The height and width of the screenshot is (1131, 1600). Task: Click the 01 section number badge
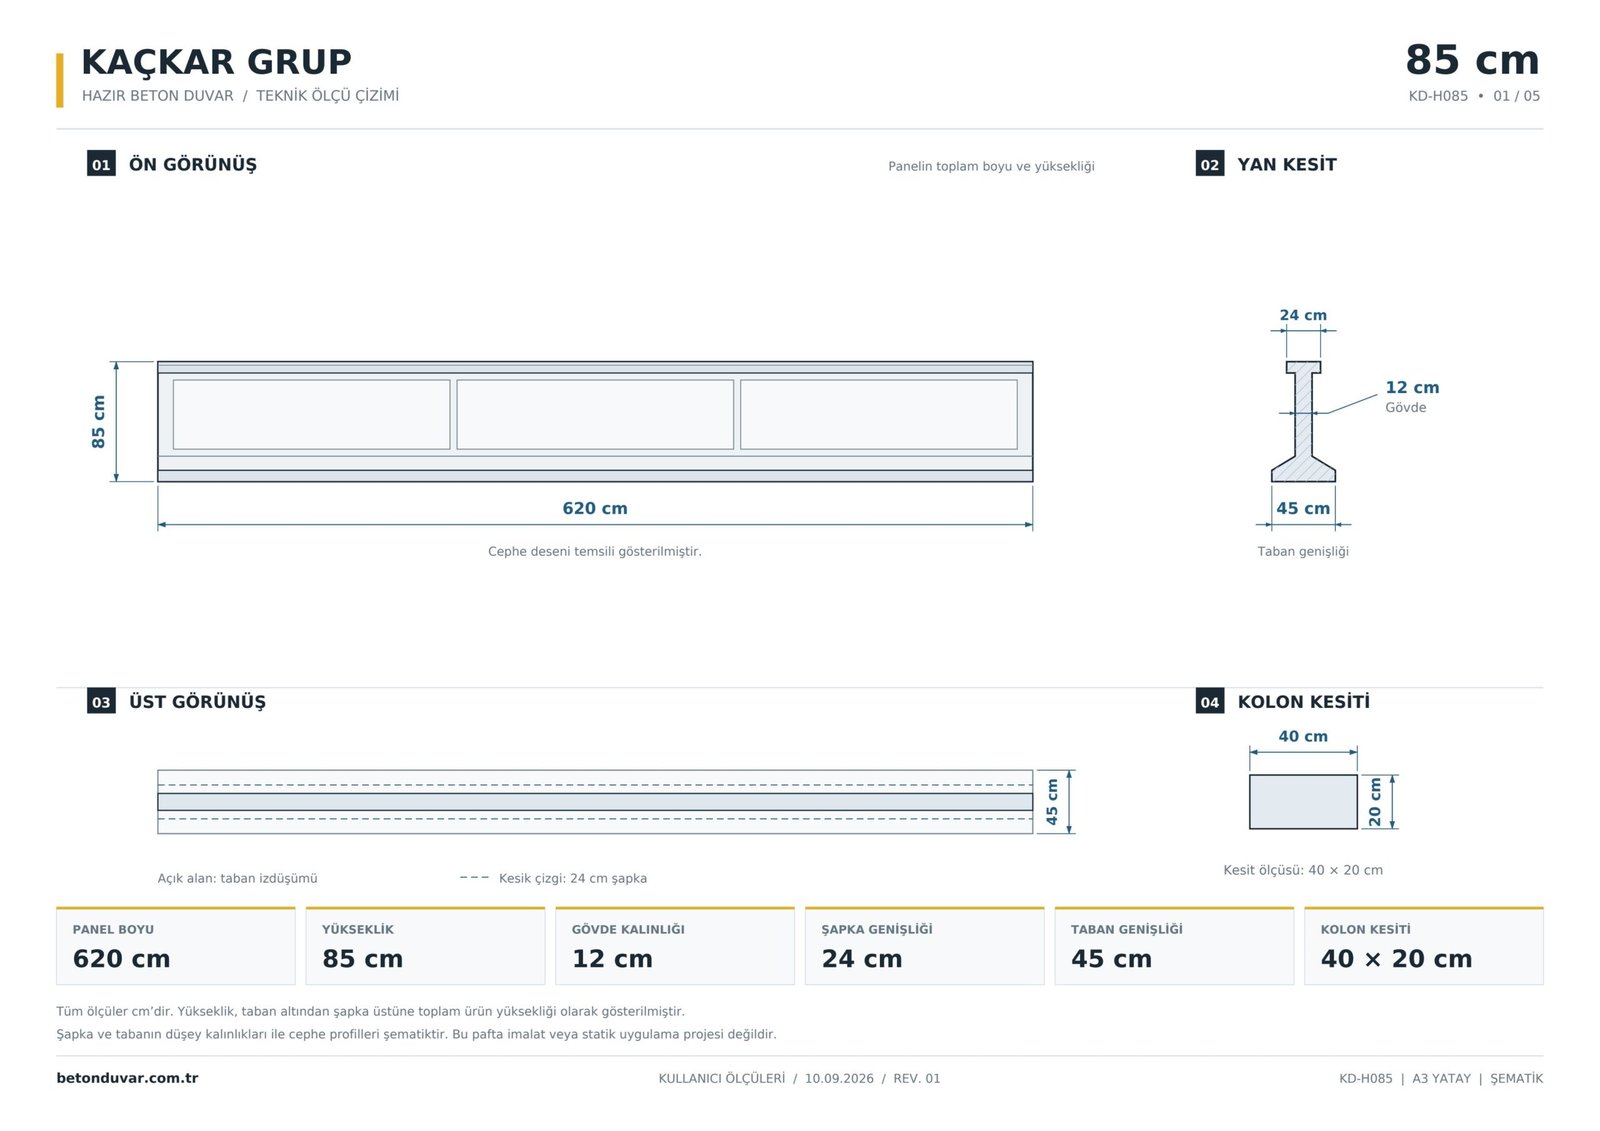click(101, 164)
